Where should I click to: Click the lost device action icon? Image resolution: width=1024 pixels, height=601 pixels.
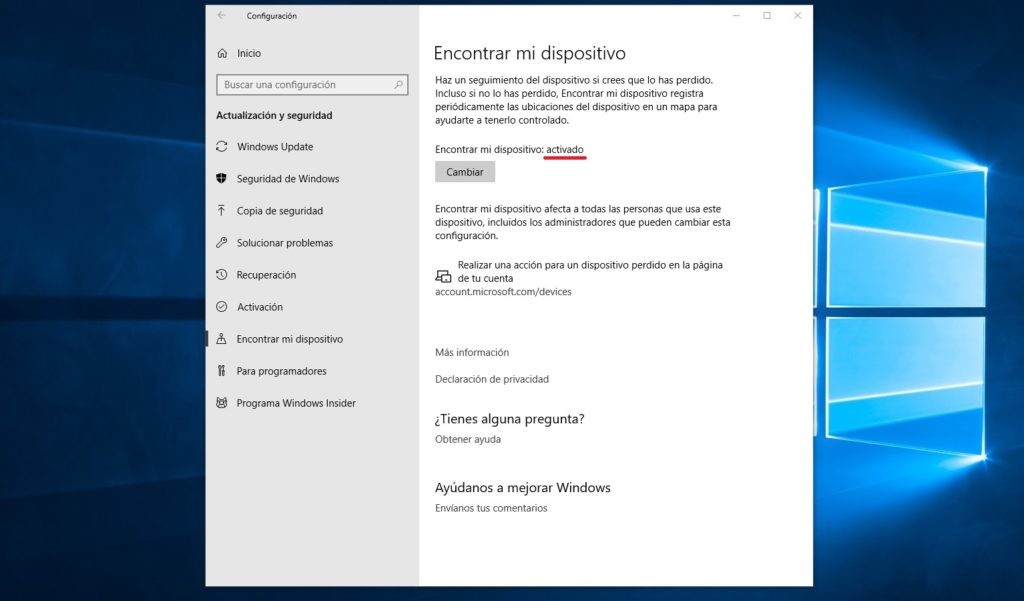(443, 276)
